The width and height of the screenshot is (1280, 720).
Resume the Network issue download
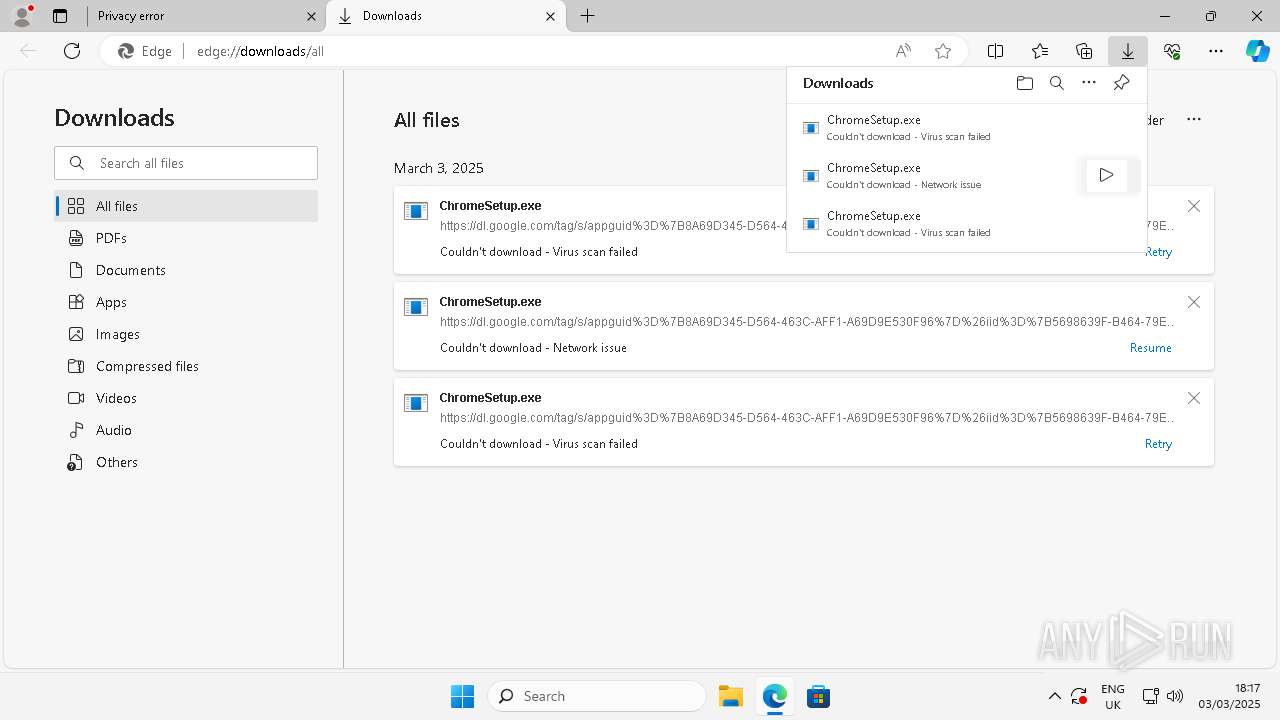1151,348
